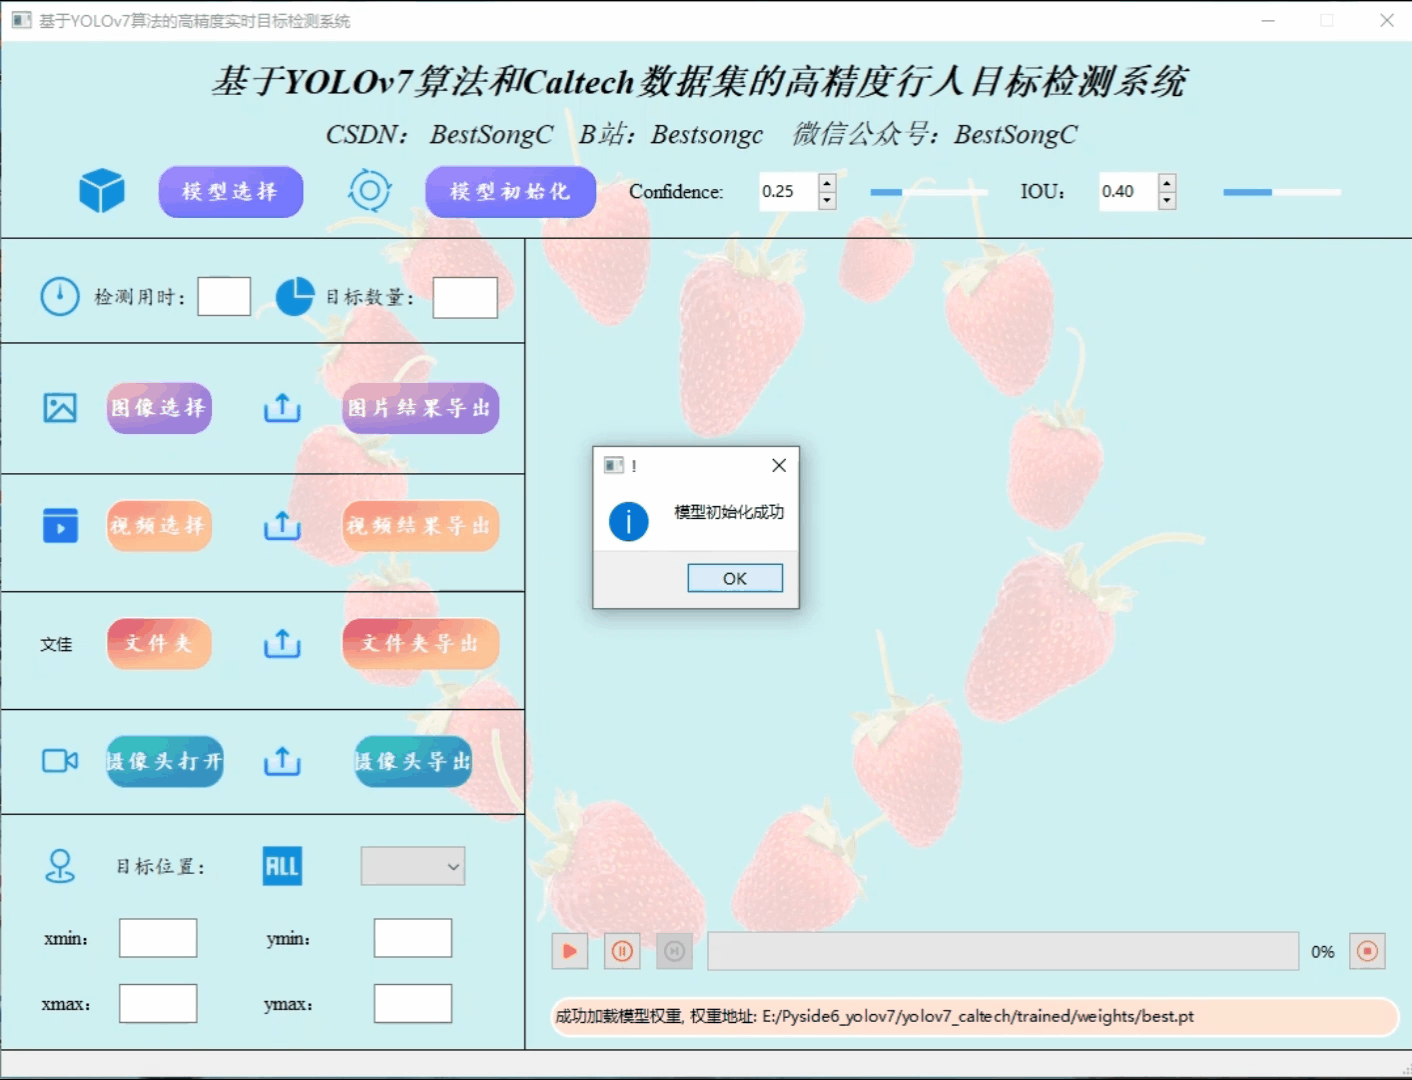Click the playback progress bar

click(1003, 951)
